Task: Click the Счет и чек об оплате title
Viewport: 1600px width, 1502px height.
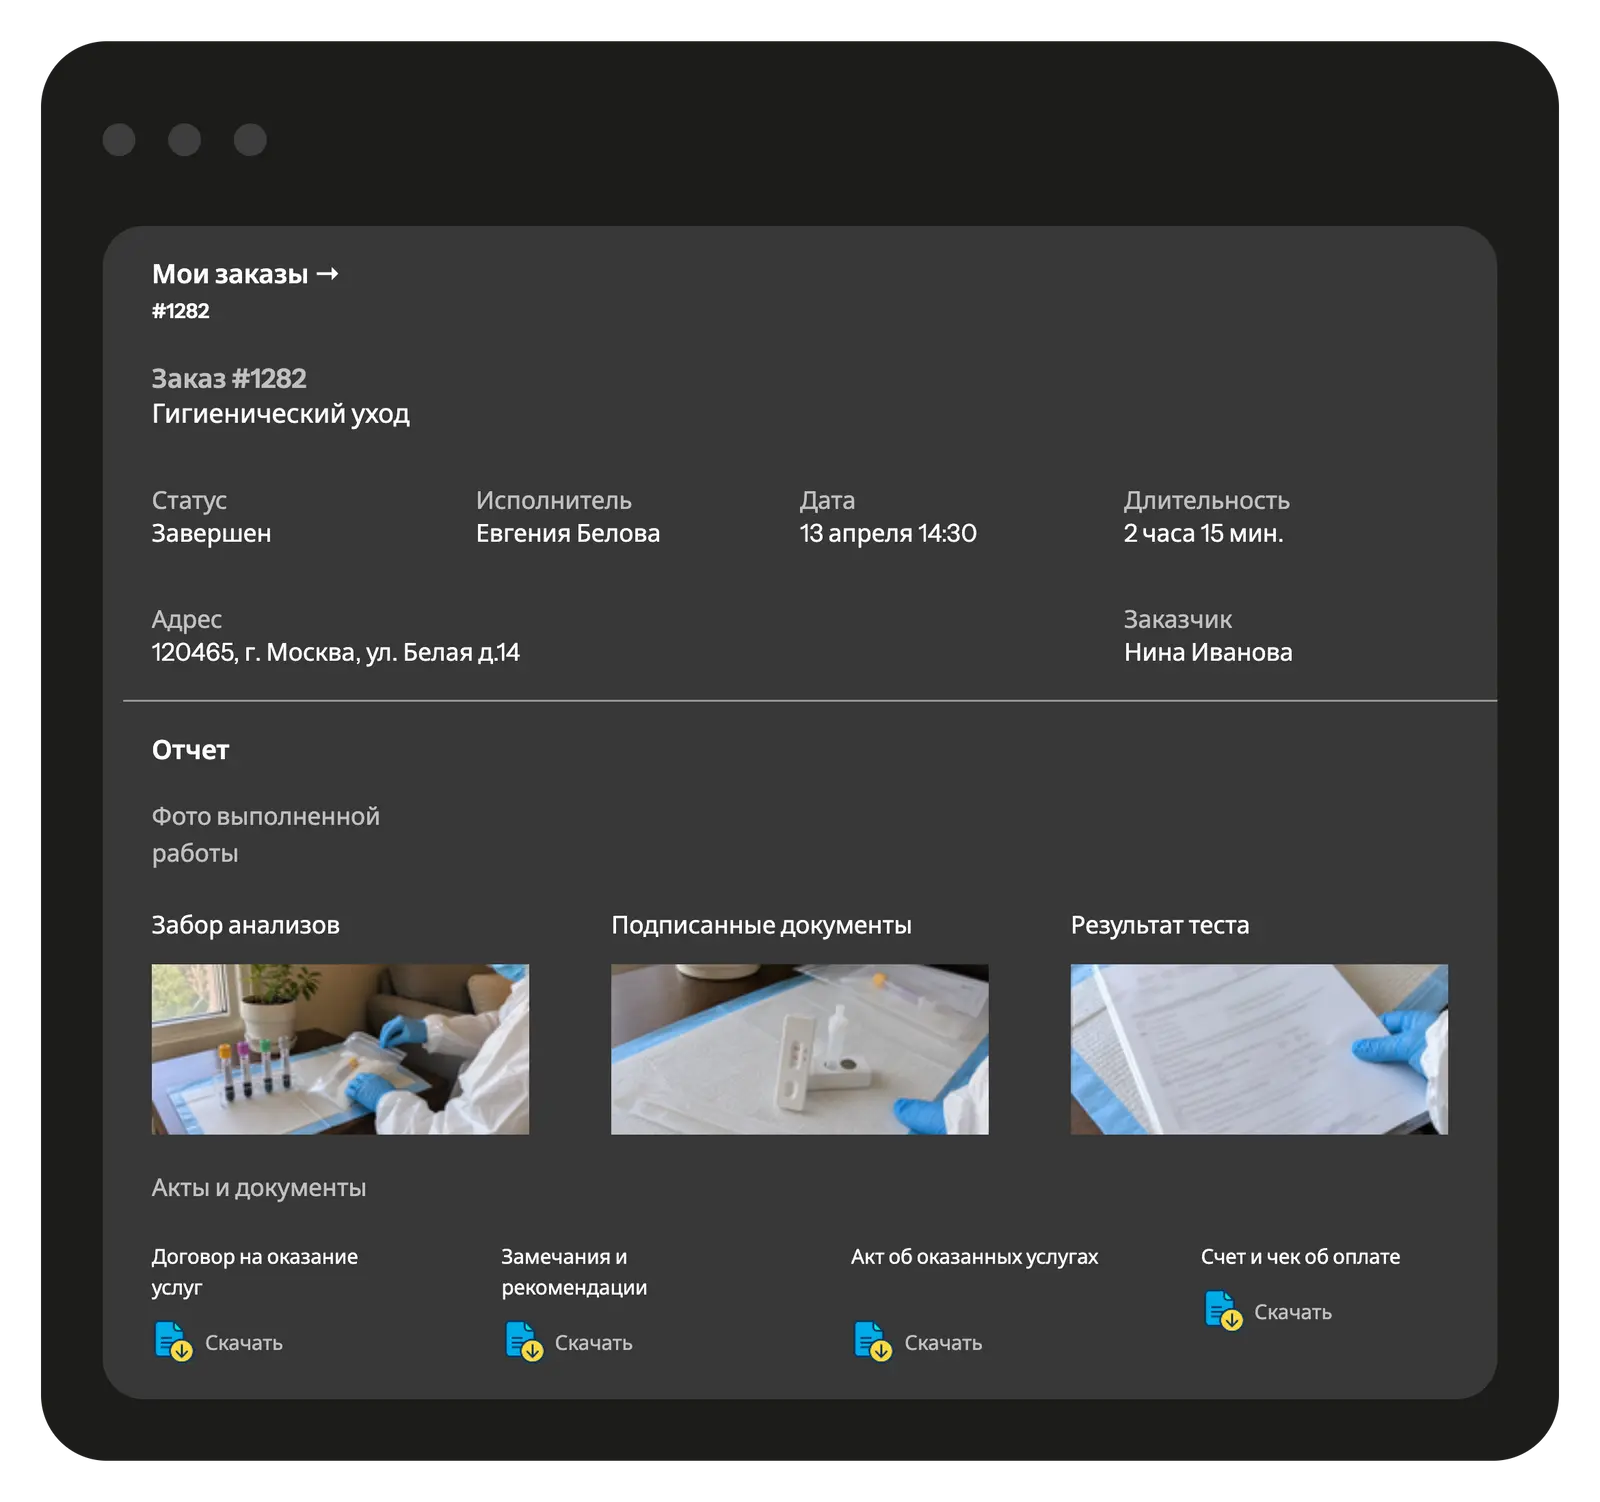Action: pyautogui.click(x=1301, y=1257)
